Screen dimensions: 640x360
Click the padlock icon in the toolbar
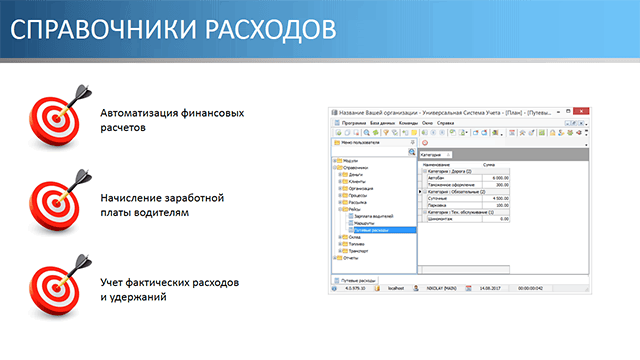click(552, 133)
